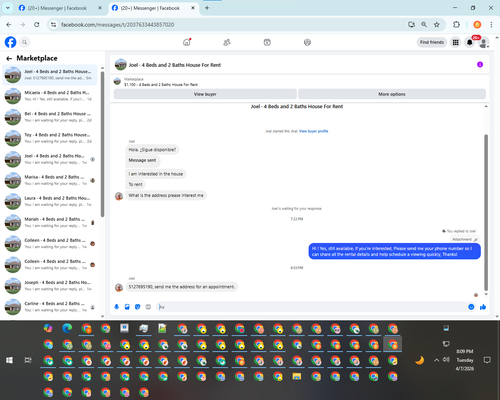Open Windows Start menu
Image resolution: width=500 pixels, height=400 pixels.
tap(9, 360)
